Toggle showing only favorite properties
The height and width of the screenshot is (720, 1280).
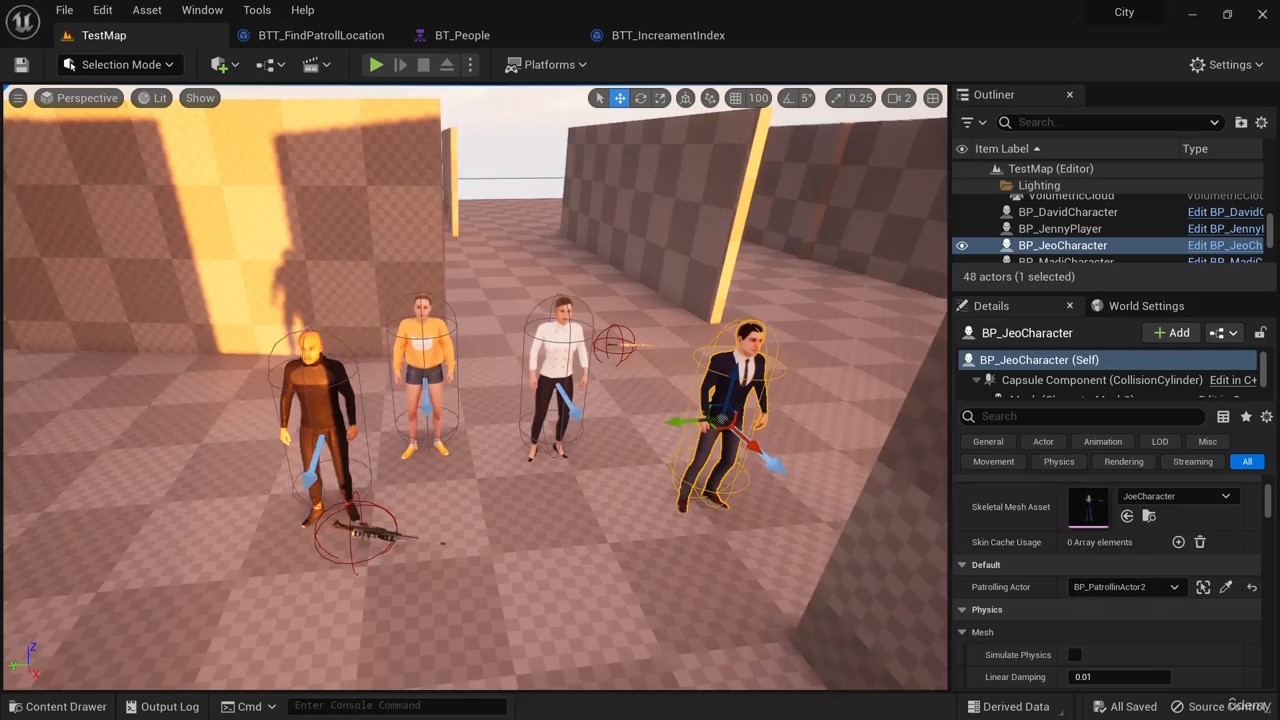click(1246, 416)
